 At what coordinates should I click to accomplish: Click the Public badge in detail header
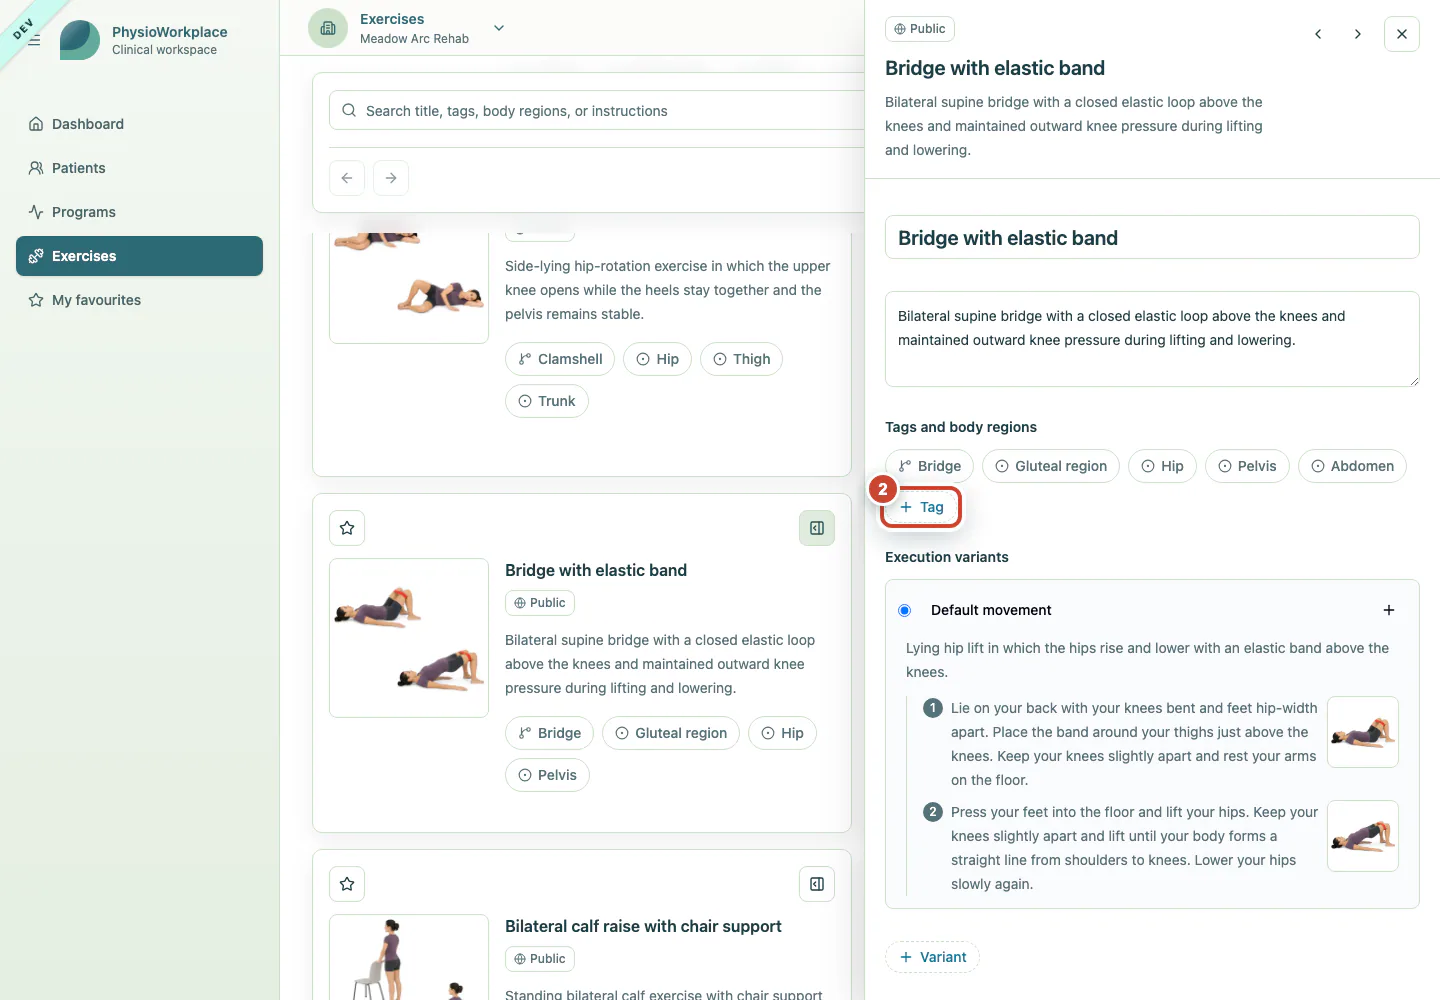point(920,29)
